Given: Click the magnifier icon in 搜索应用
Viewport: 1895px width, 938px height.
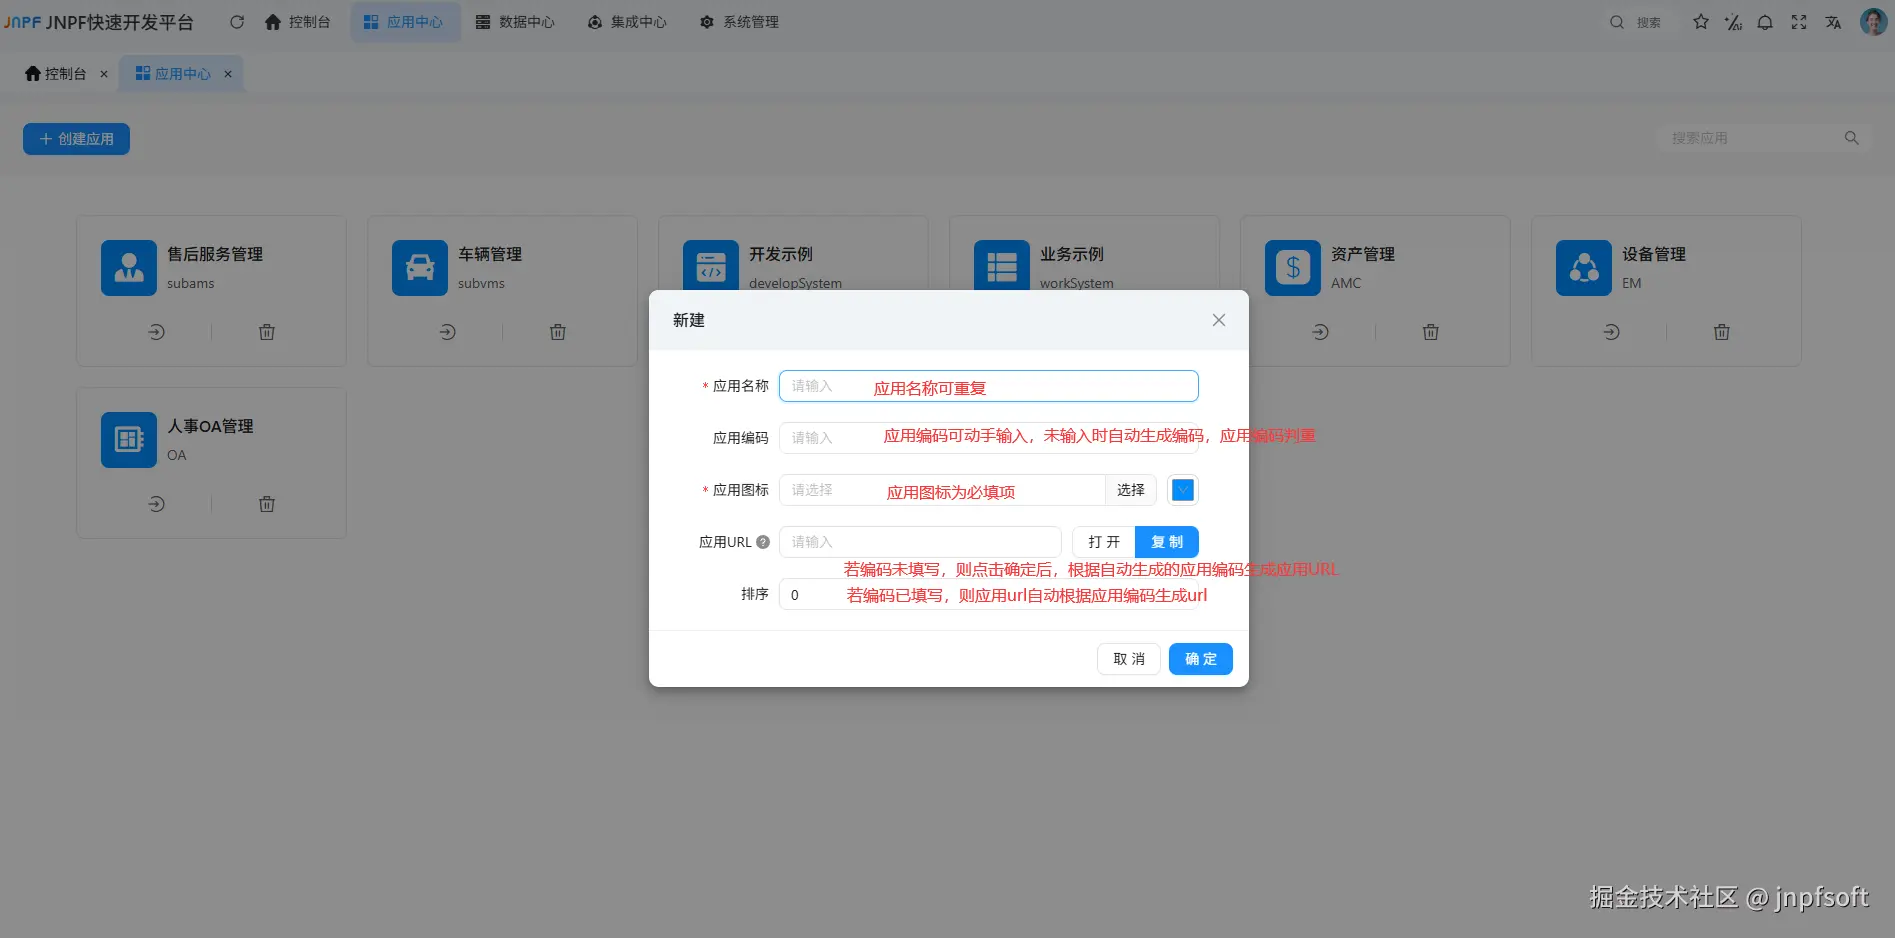Looking at the screenshot, I should click(x=1852, y=138).
